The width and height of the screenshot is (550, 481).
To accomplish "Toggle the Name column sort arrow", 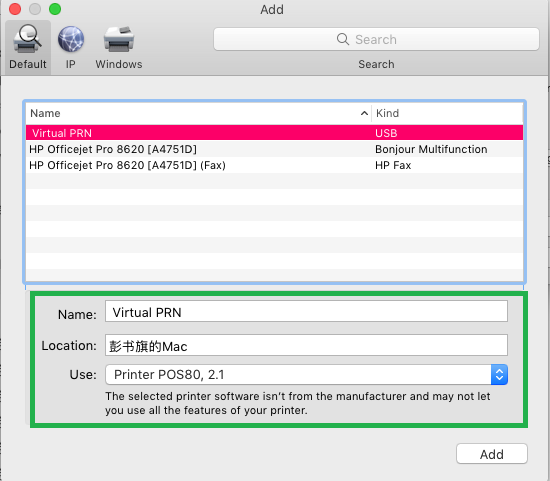I will click(364, 113).
